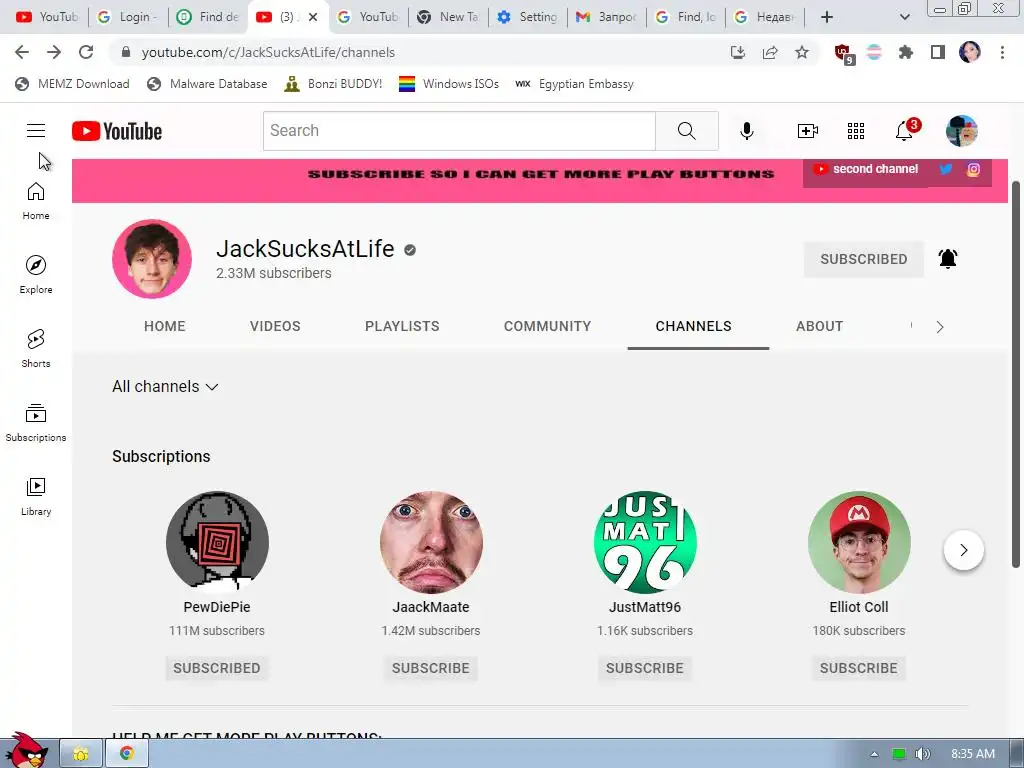Open Windows ISOs bookmark
The height and width of the screenshot is (768, 1024).
[449, 84]
